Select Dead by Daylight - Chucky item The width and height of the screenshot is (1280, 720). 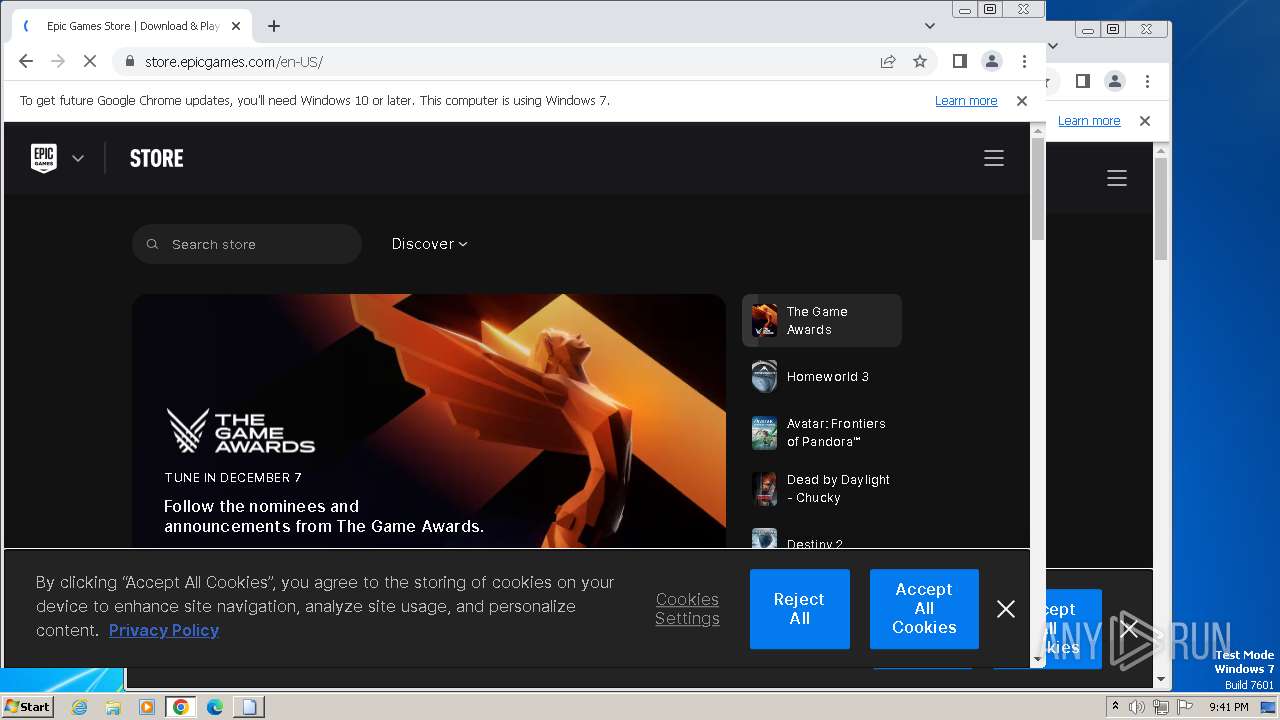pyautogui.click(x=822, y=489)
